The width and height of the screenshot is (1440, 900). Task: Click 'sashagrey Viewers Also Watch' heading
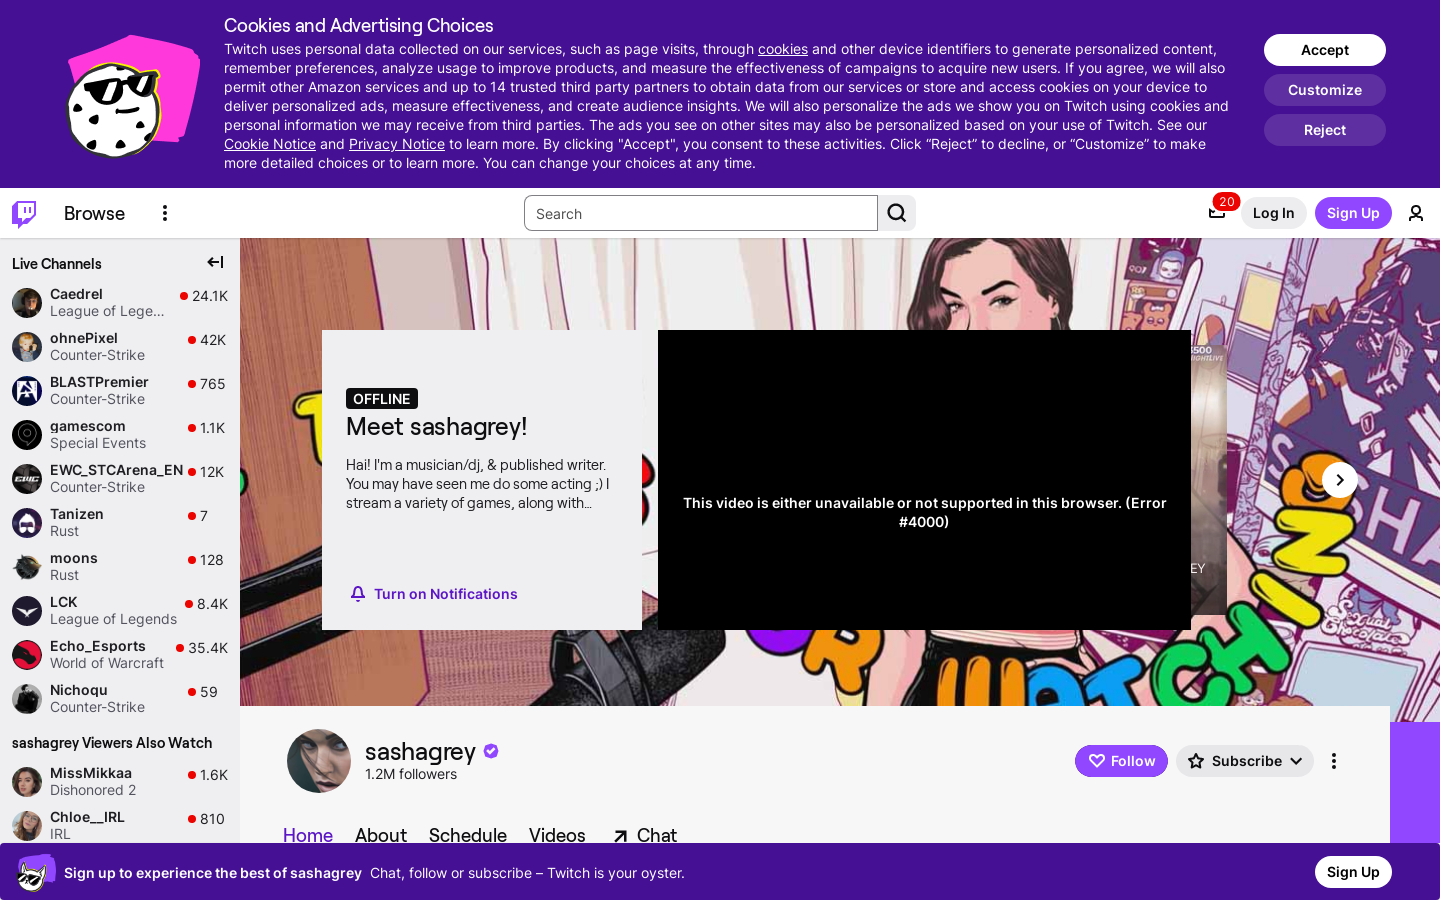[112, 743]
